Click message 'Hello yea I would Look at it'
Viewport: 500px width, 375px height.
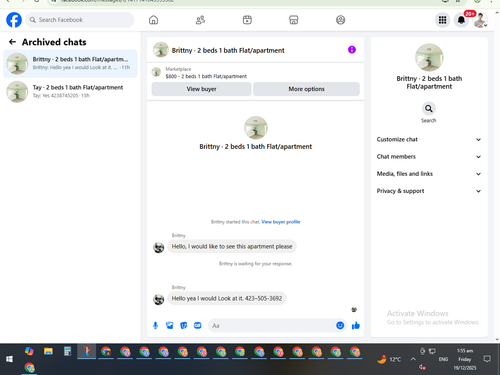coord(227,298)
